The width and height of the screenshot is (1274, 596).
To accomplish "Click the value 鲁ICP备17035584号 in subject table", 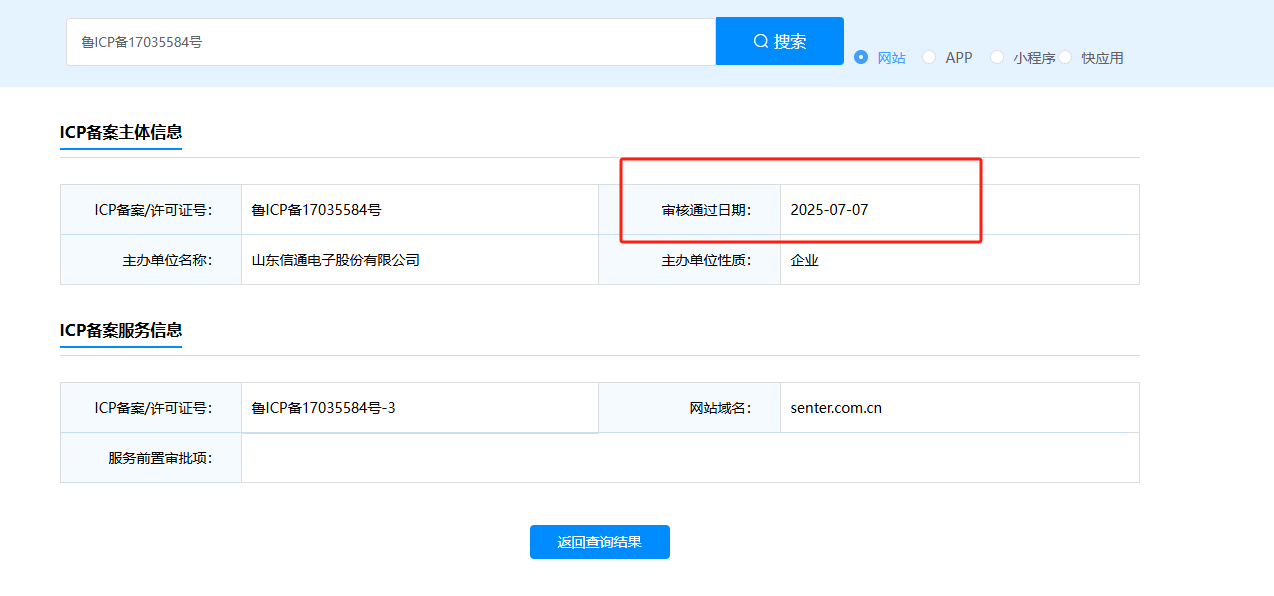I will (x=316, y=210).
